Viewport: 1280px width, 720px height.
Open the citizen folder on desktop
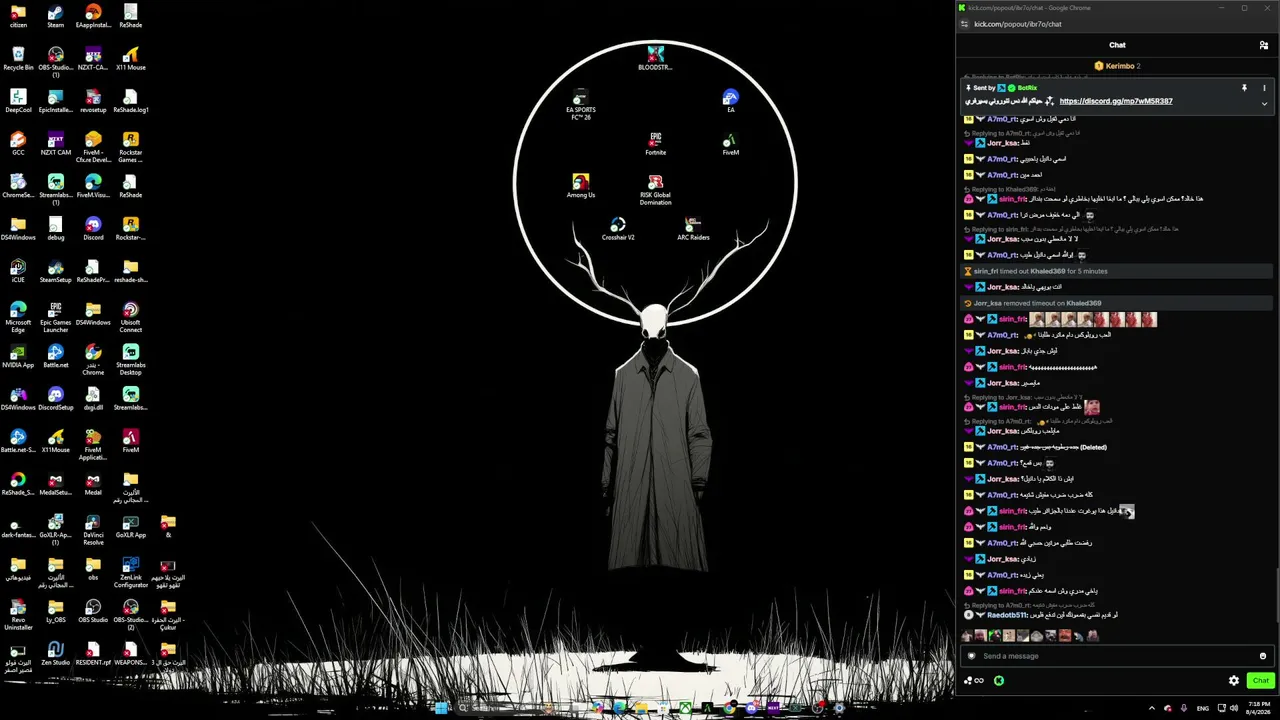point(18,16)
